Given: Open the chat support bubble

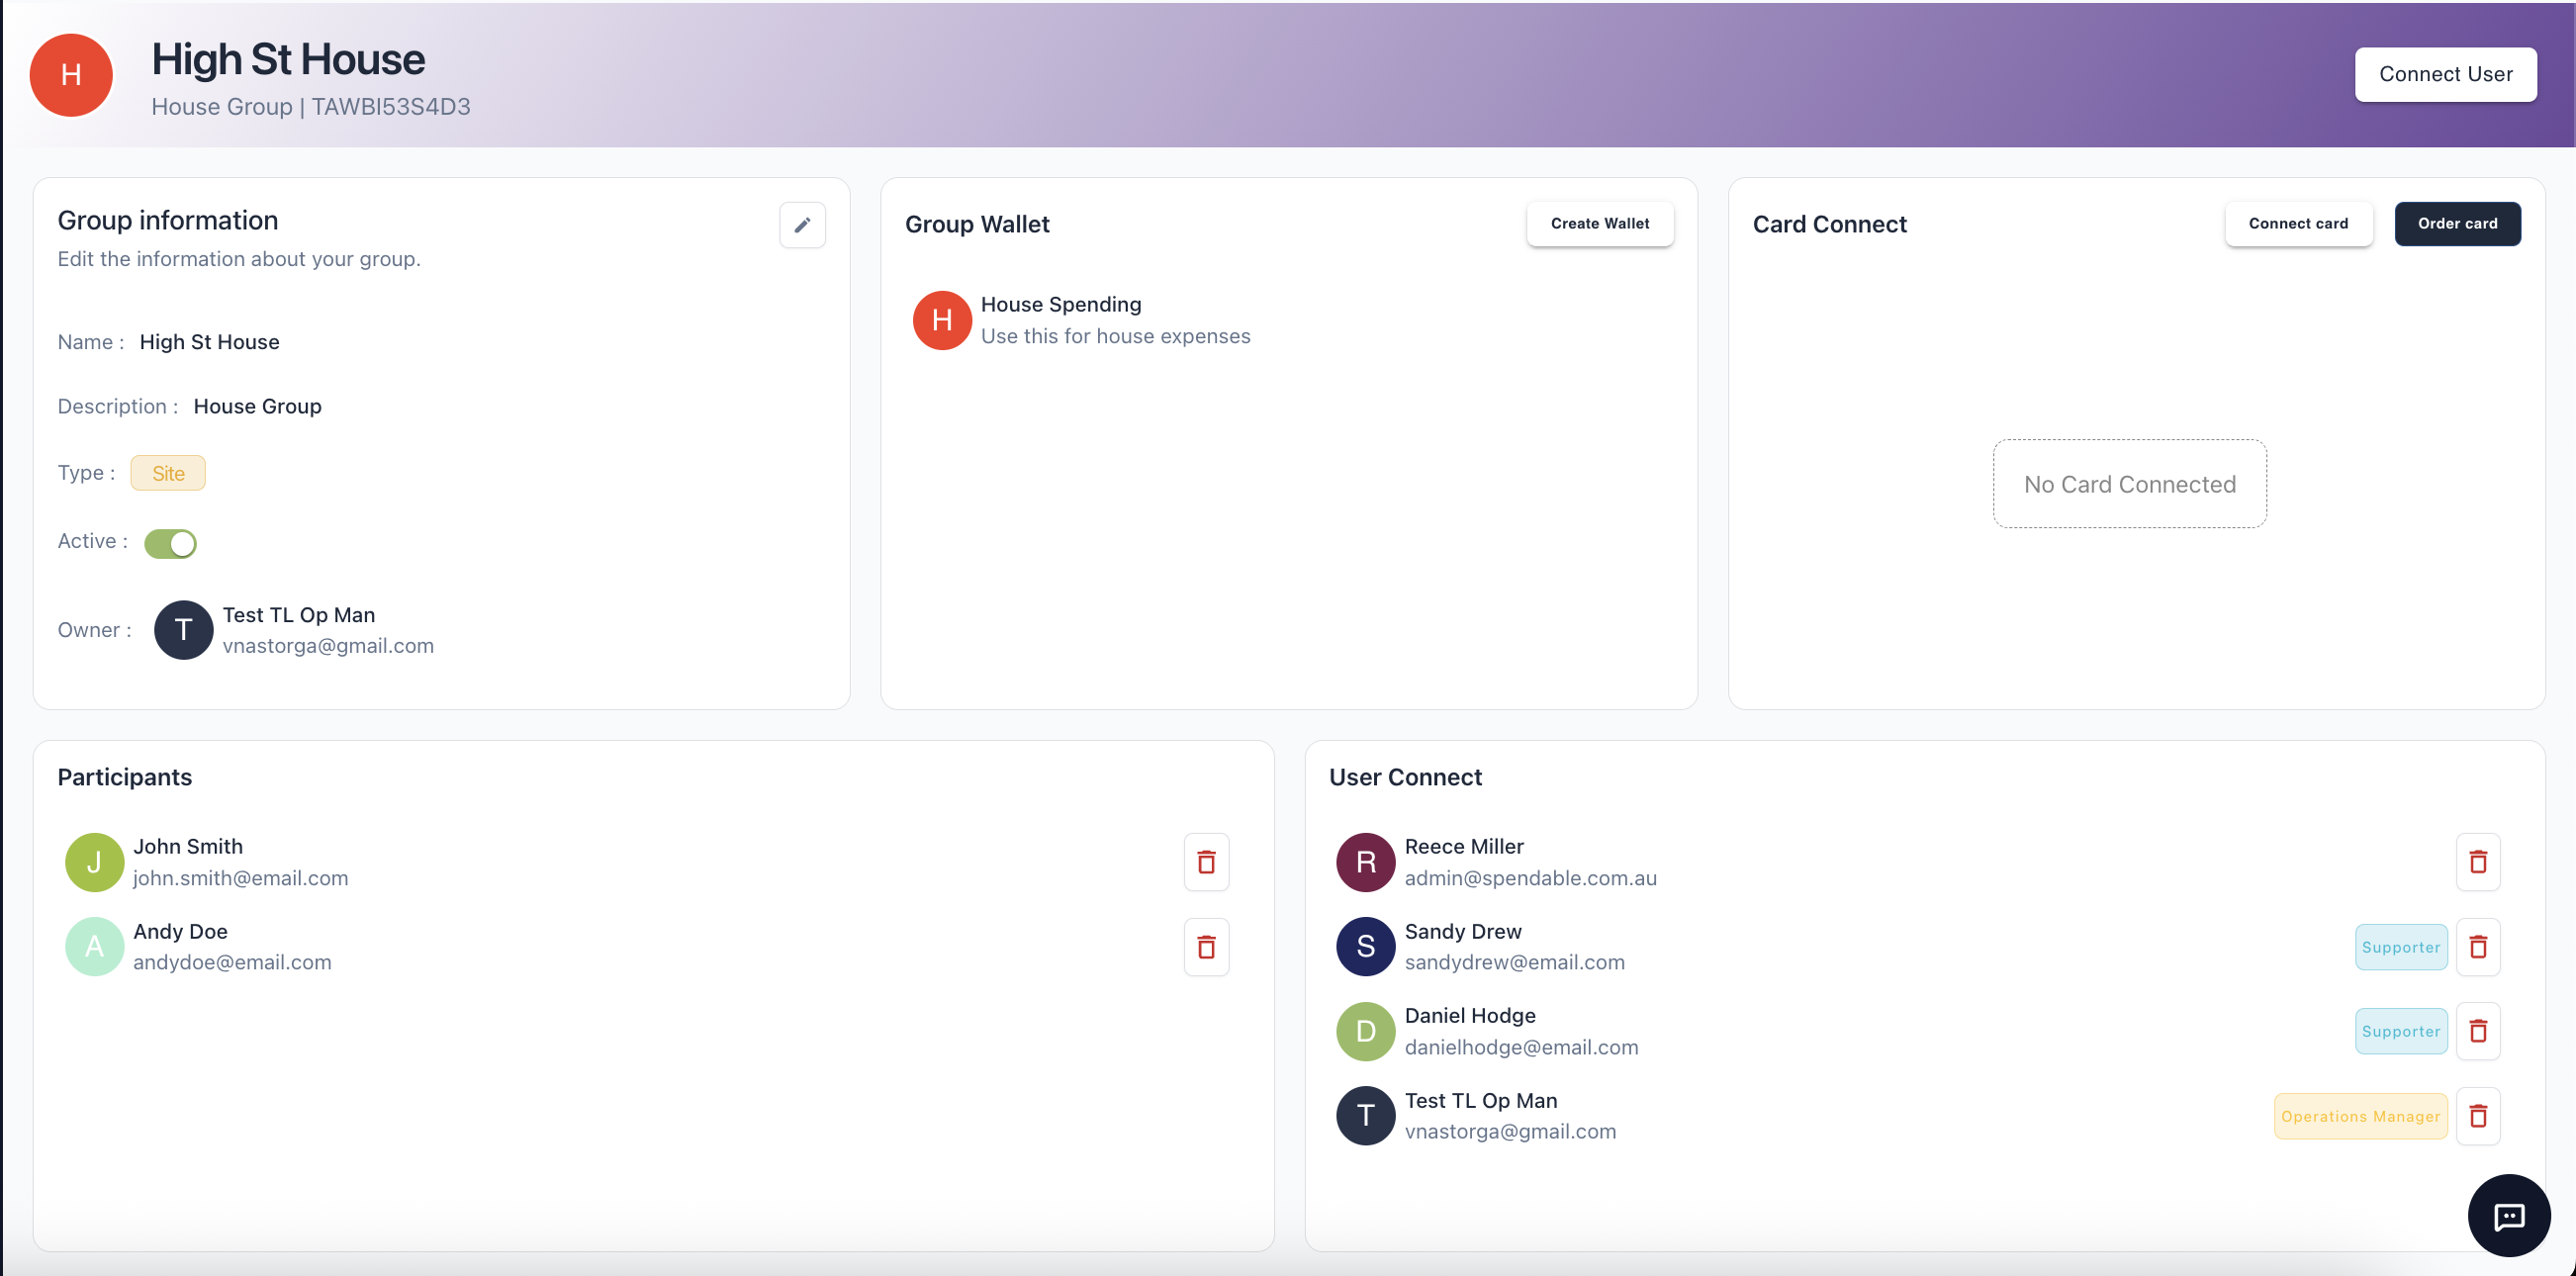Looking at the screenshot, I should coord(2508,1215).
